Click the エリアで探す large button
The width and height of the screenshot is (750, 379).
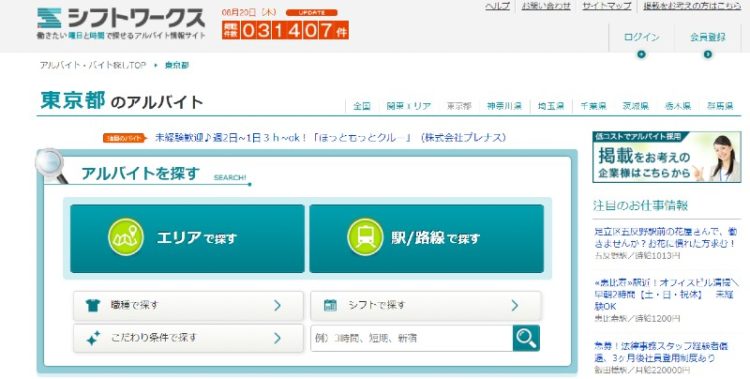(187, 238)
